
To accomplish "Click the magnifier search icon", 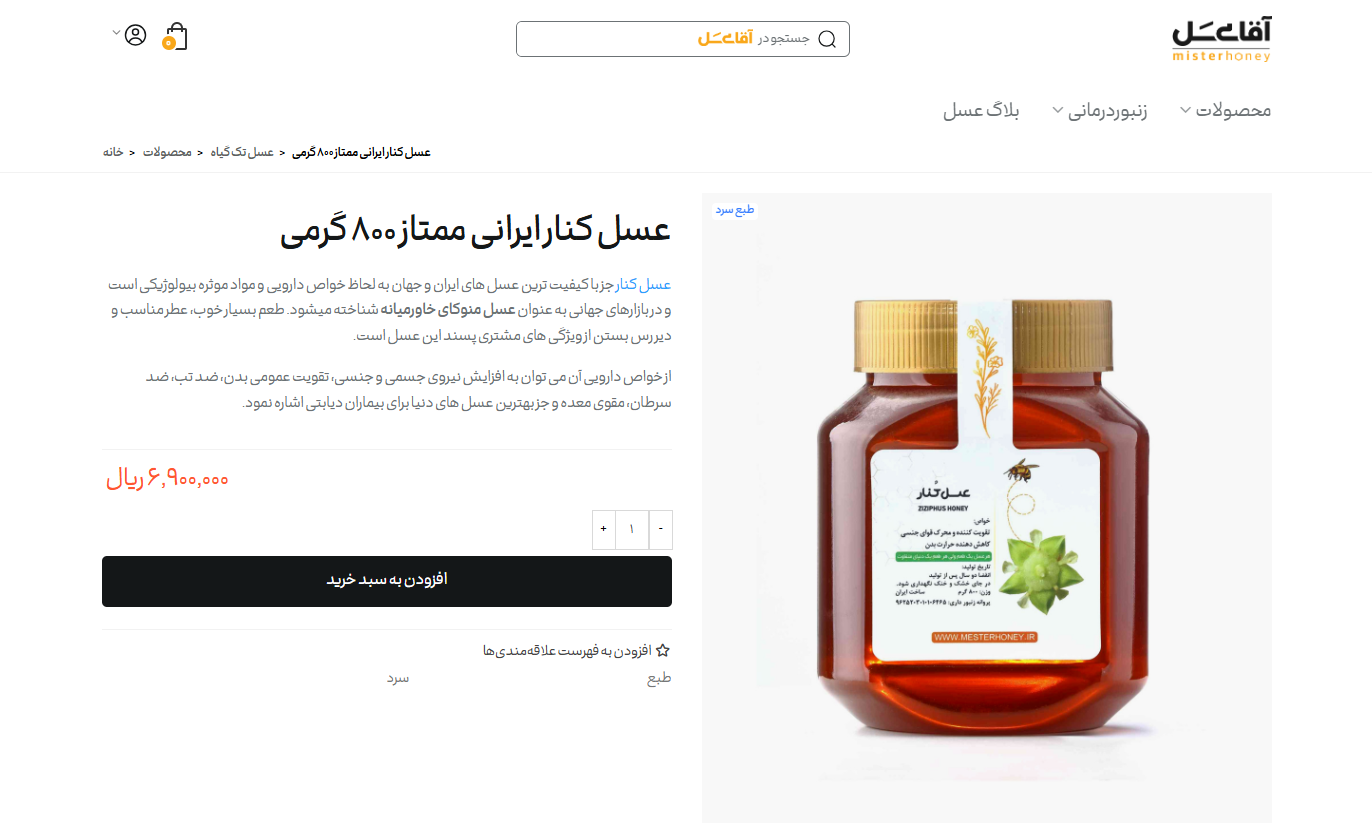I will (x=827, y=39).
